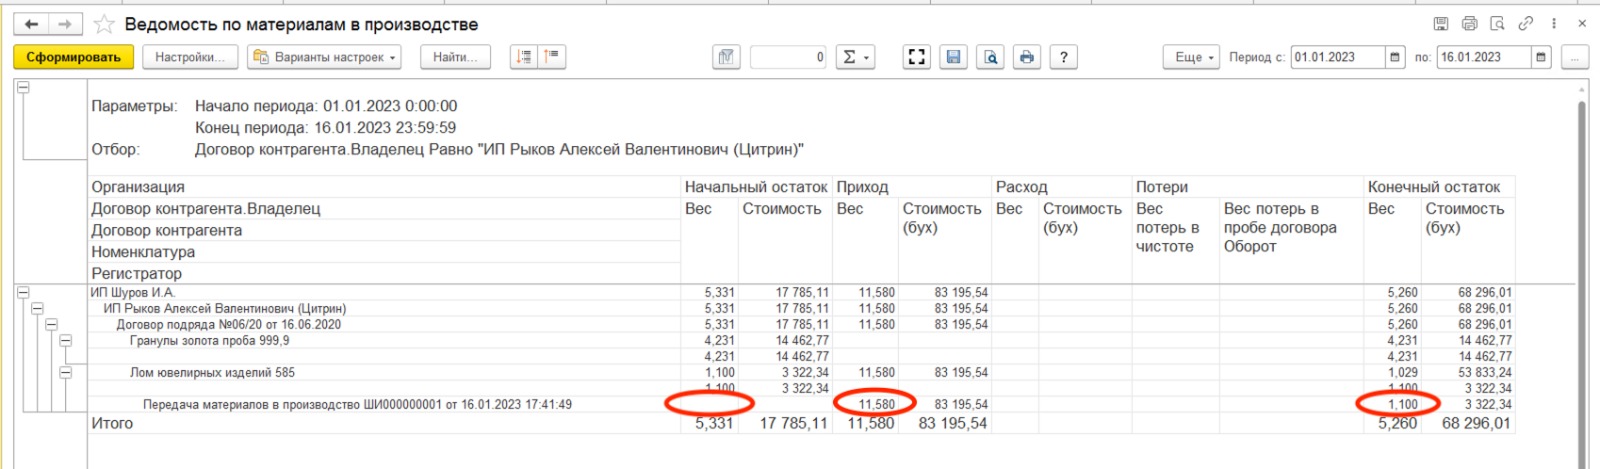Image resolution: width=1600 pixels, height=469 pixels.
Task: Open calendar picker for end date 16.01.2023
Action: click(x=1541, y=57)
